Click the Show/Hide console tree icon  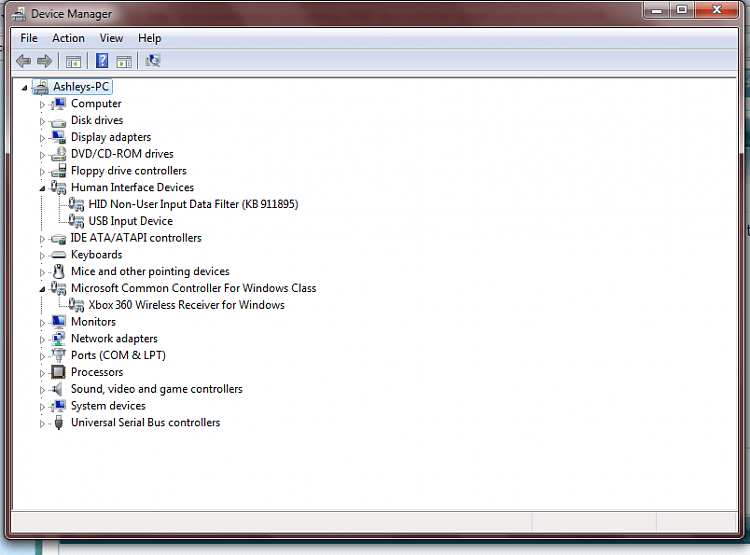[x=73, y=61]
